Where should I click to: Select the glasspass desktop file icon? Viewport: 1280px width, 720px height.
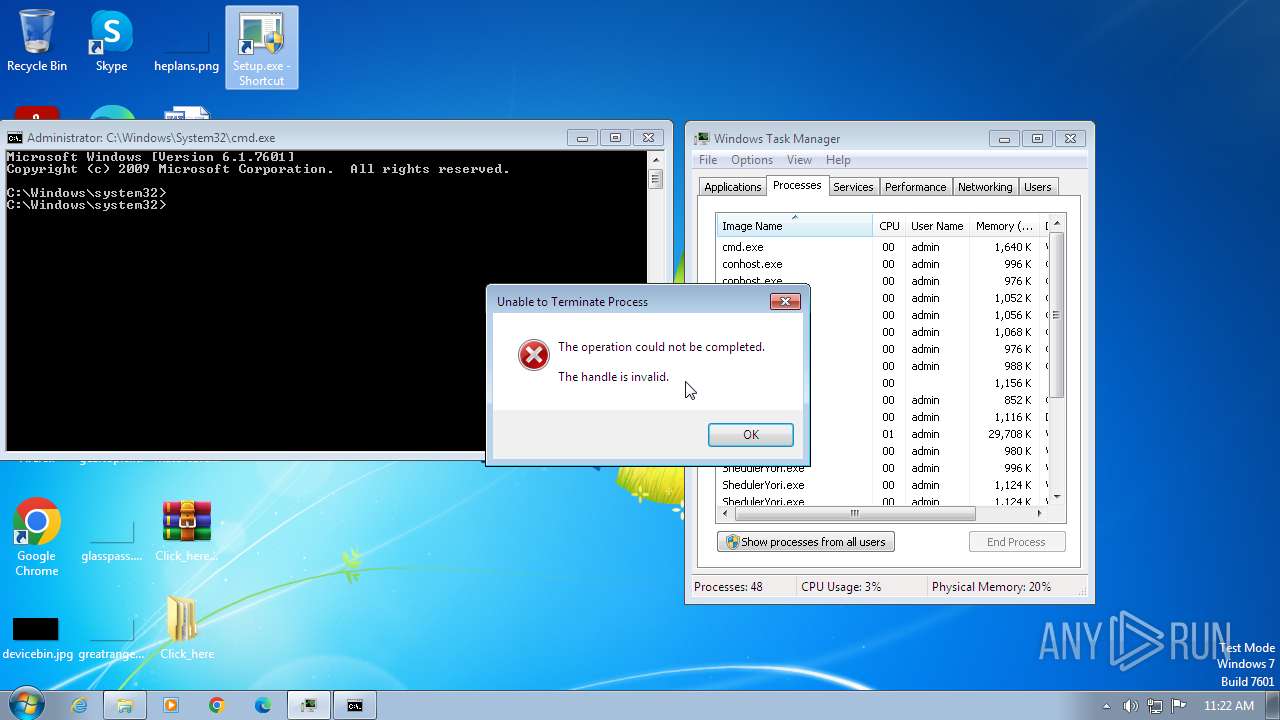(111, 540)
